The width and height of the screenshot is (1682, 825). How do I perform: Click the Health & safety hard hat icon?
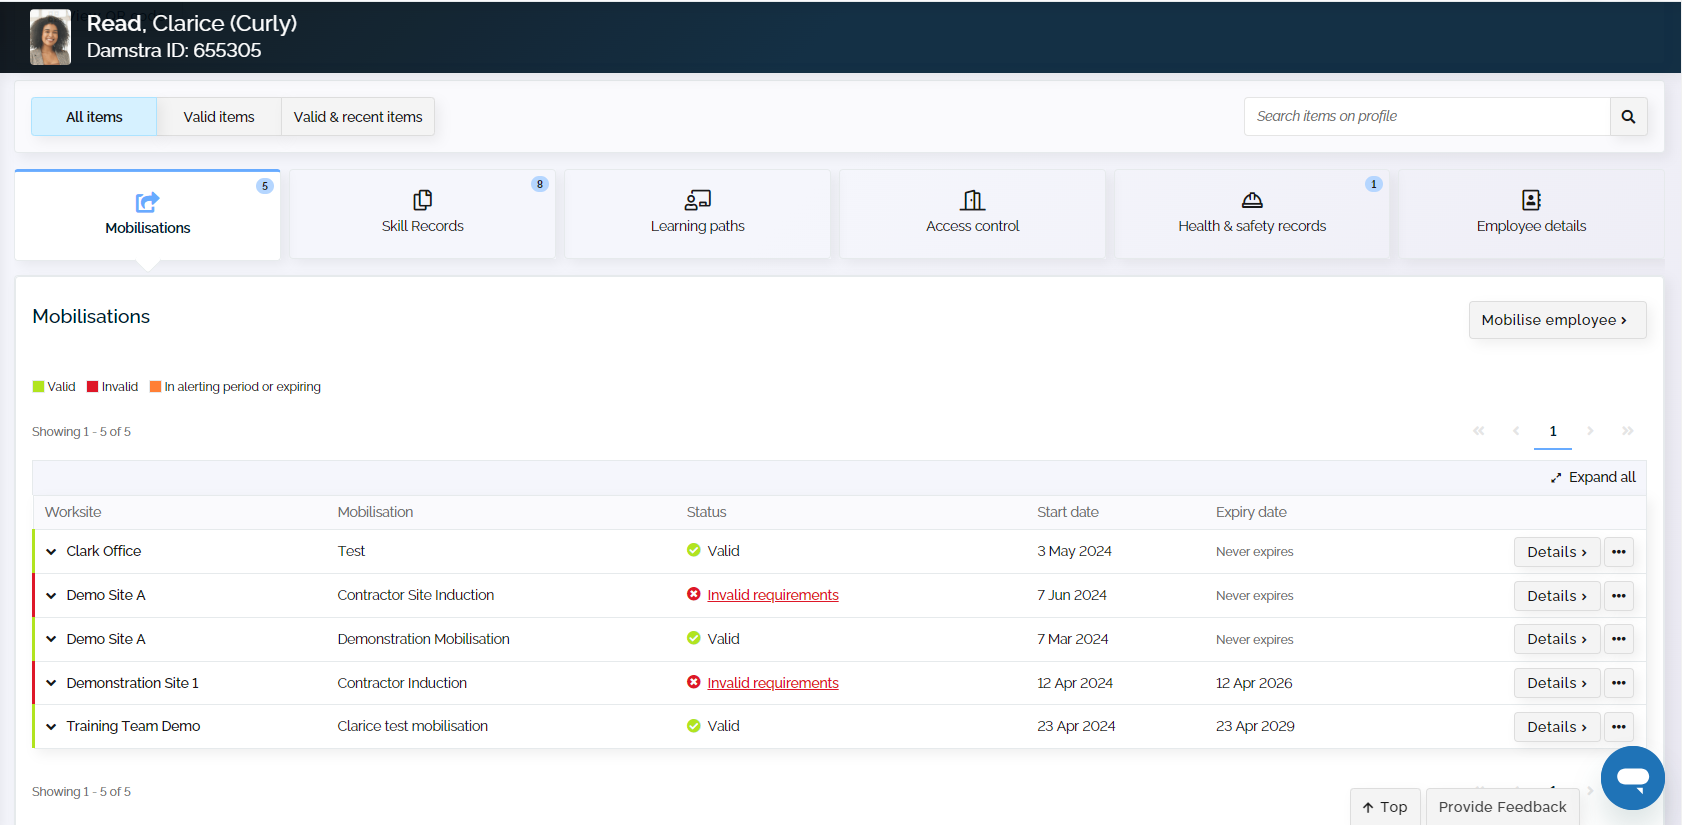1251,200
